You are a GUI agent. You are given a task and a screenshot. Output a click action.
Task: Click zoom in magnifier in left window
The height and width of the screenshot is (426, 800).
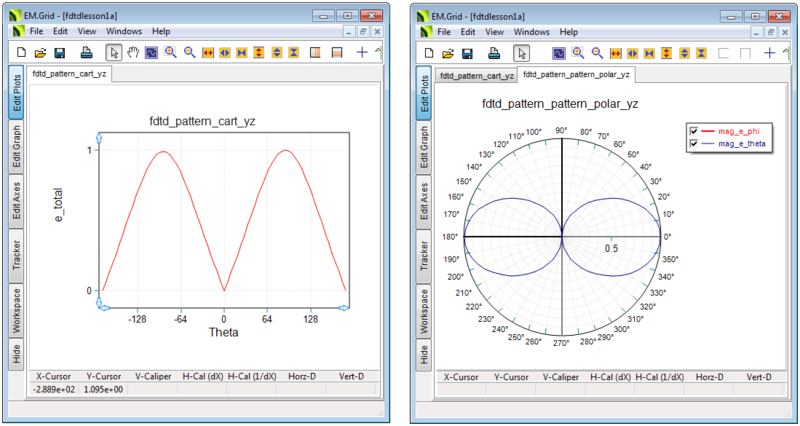point(170,52)
